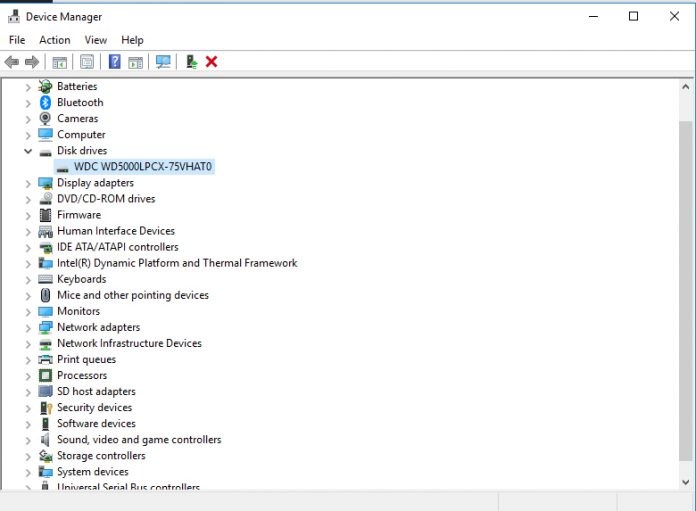Expand the Monitors node
The height and width of the screenshot is (511, 696).
click(x=28, y=312)
